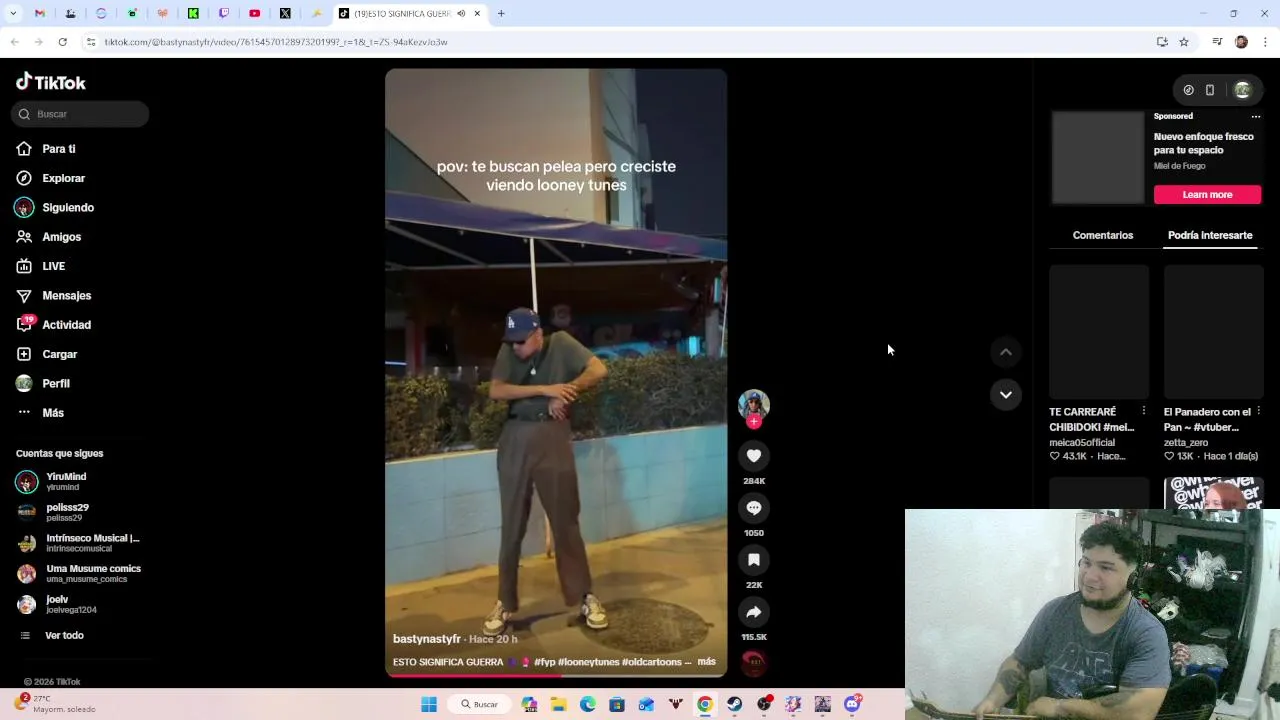Go to the next video arrow
The image size is (1280, 720).
click(x=1006, y=394)
